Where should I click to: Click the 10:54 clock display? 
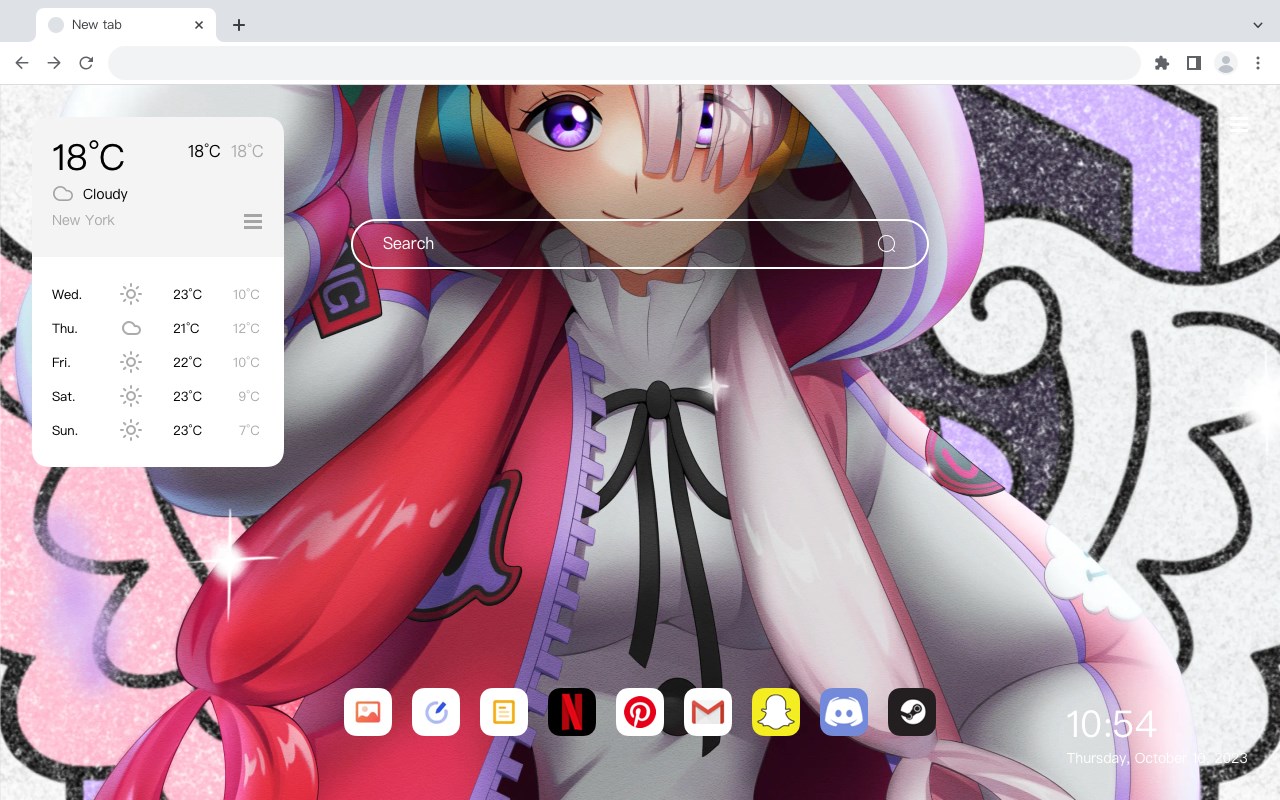tap(1111, 724)
